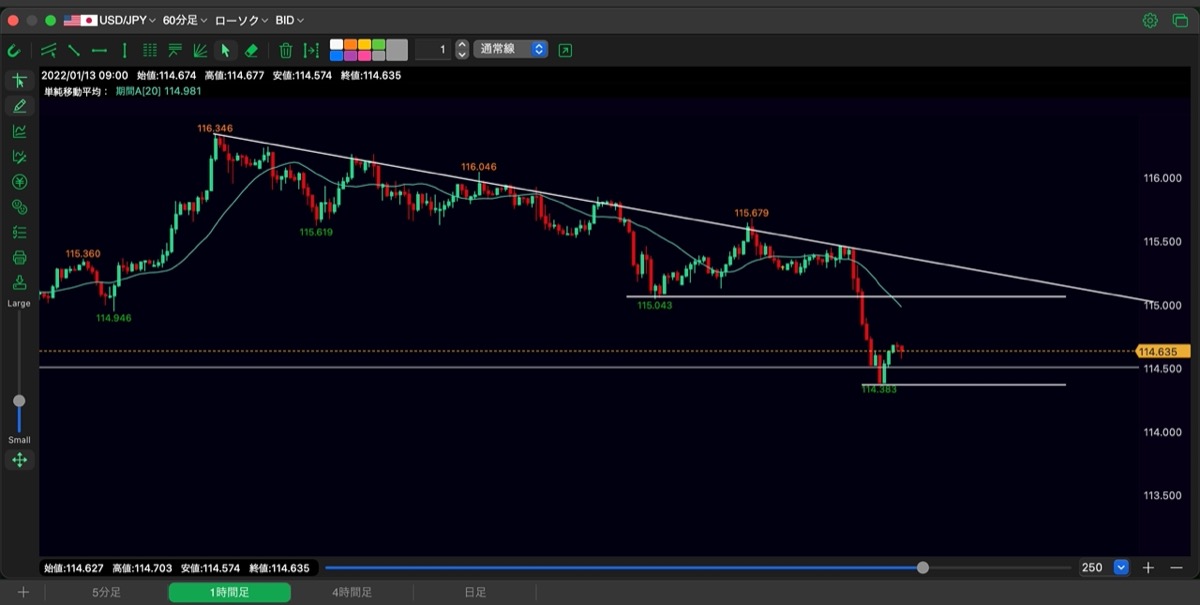Click the green arrow icon beside line style

pos(566,50)
